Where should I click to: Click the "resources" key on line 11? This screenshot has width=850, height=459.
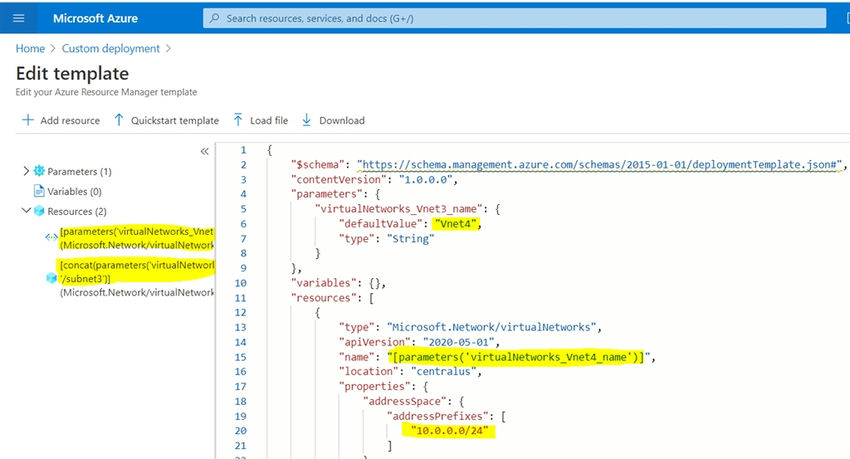click(324, 298)
